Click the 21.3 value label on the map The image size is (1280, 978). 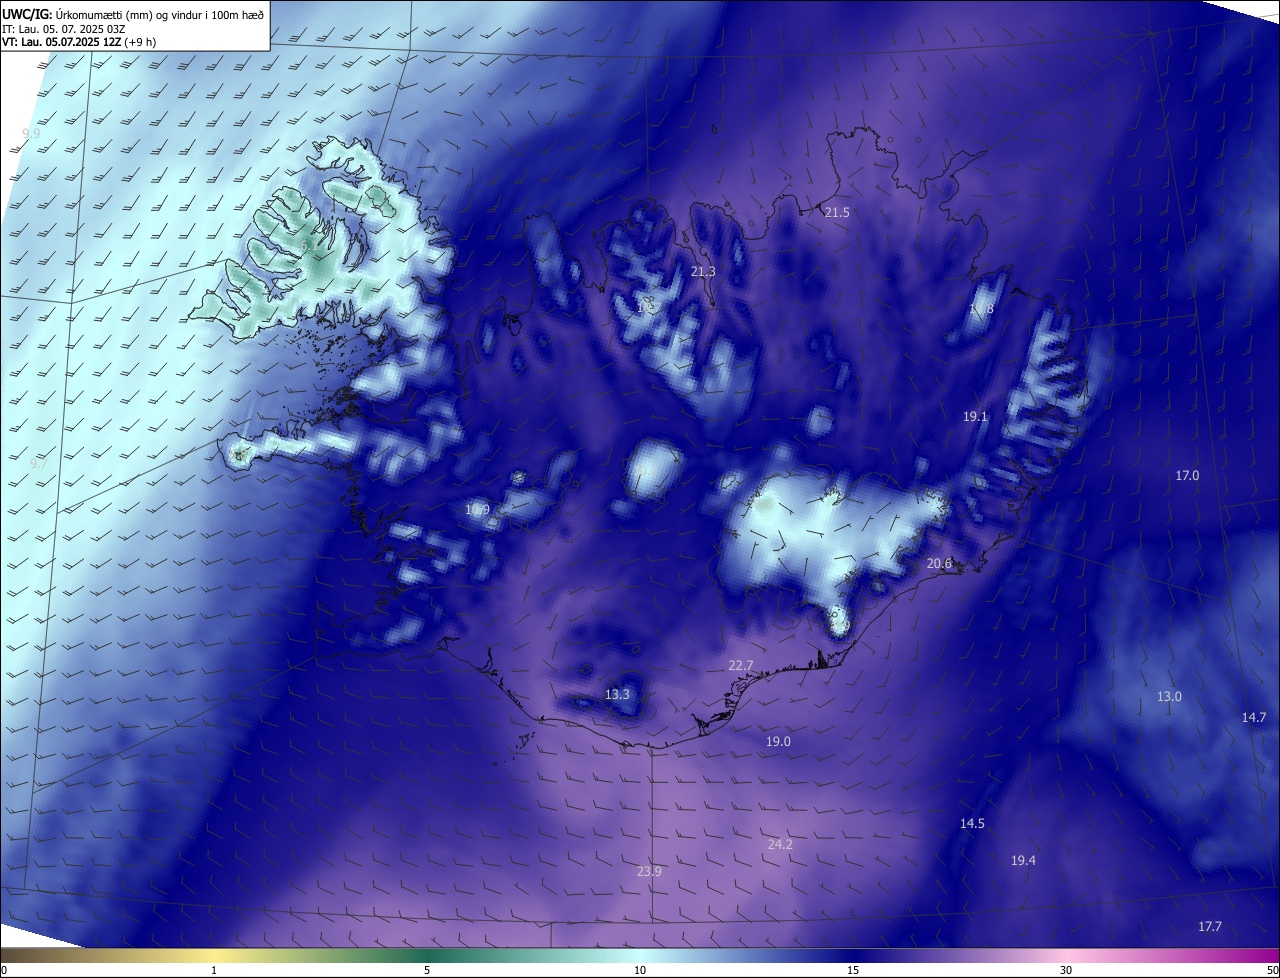click(703, 272)
